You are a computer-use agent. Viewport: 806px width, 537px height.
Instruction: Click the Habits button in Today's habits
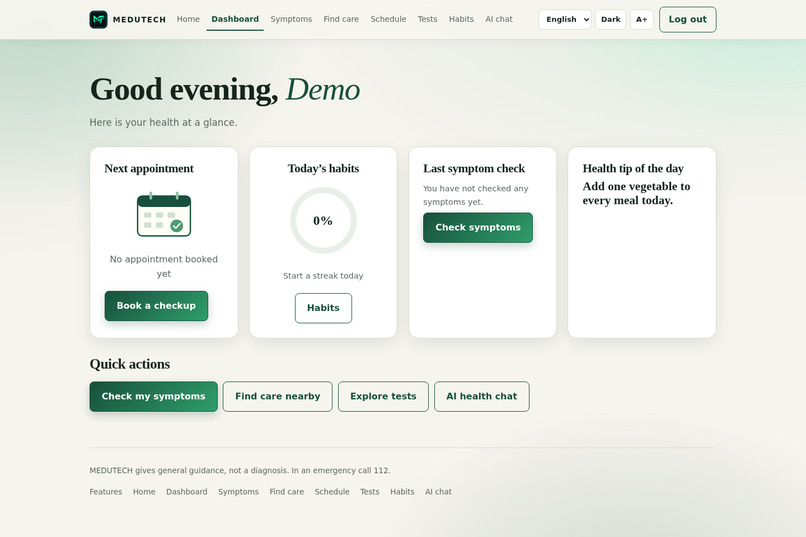click(x=323, y=308)
